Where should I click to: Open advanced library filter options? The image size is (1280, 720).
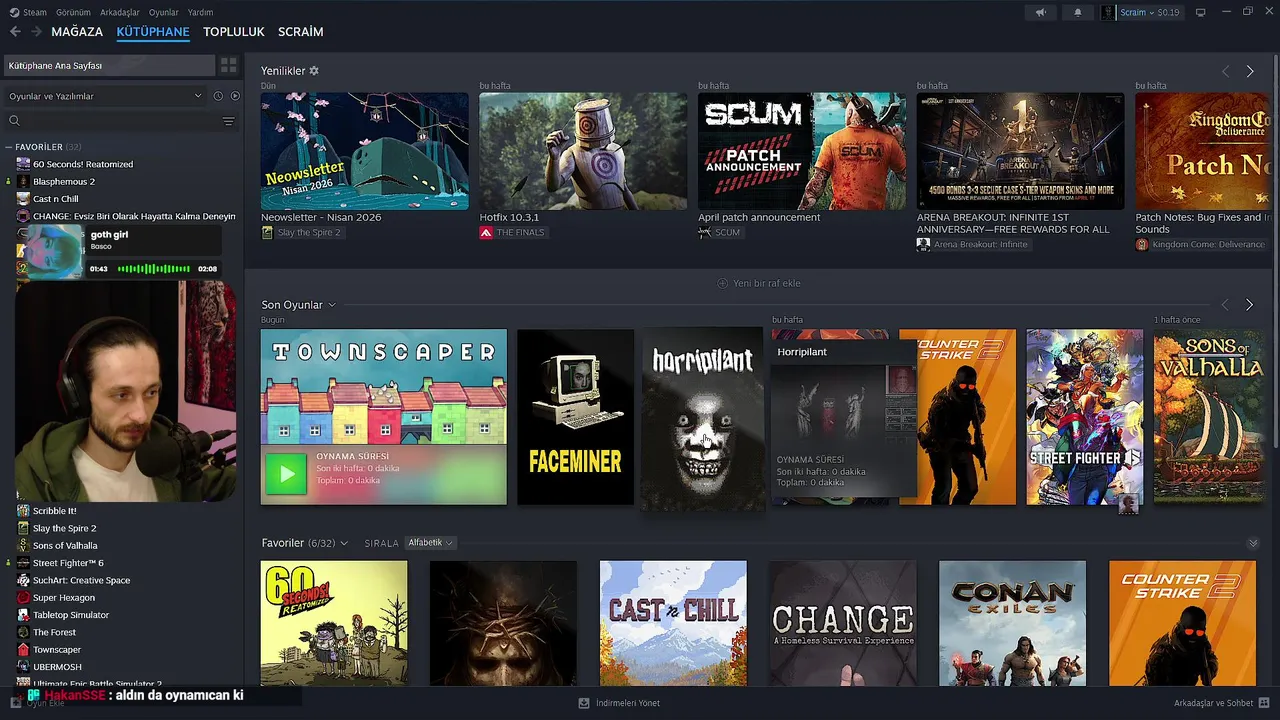point(228,121)
